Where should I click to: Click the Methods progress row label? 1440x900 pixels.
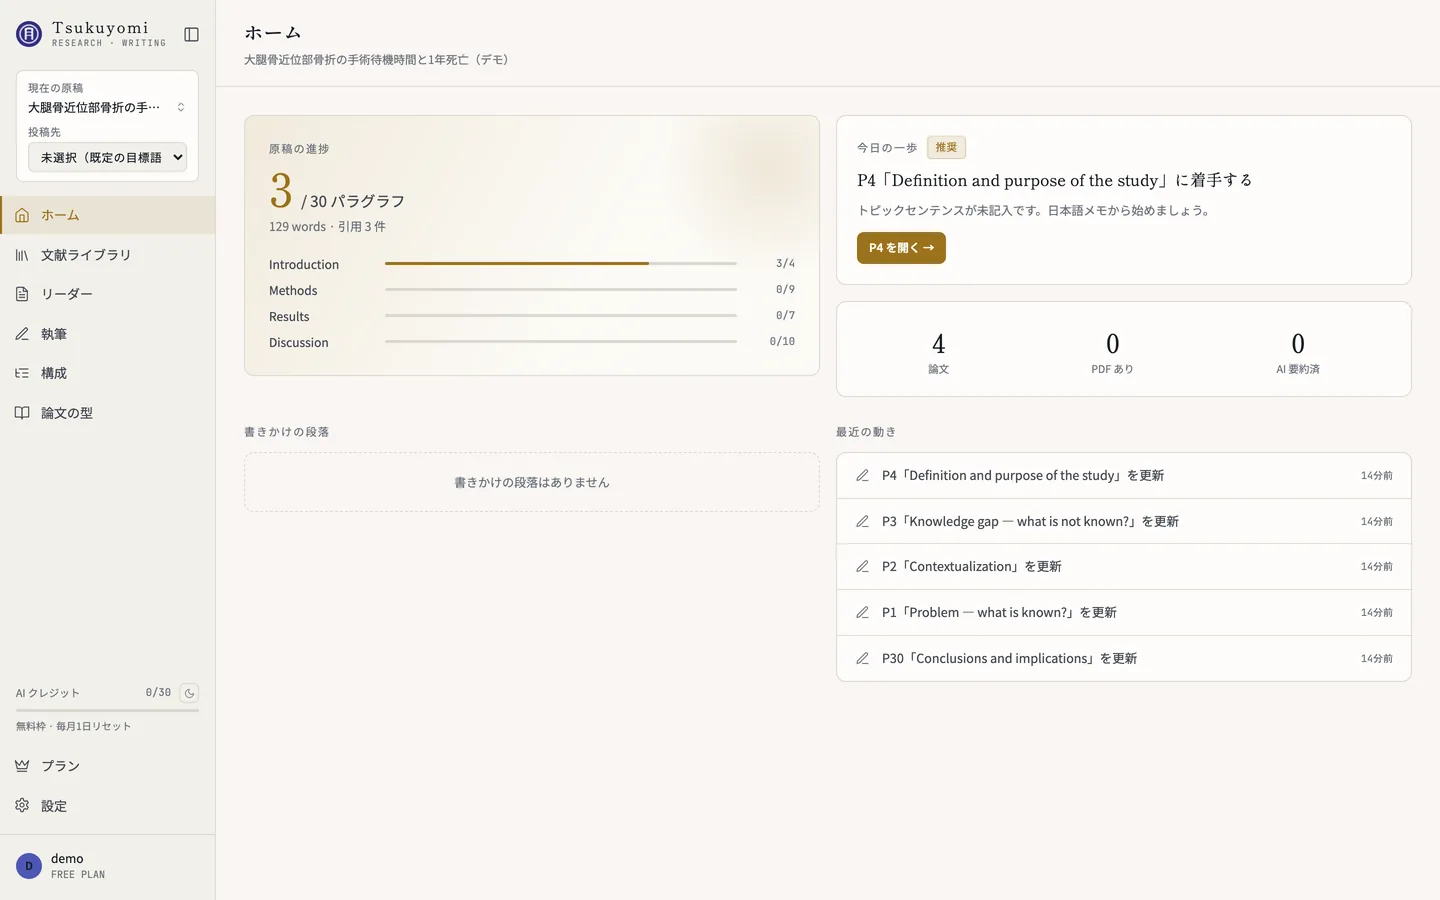[293, 290]
